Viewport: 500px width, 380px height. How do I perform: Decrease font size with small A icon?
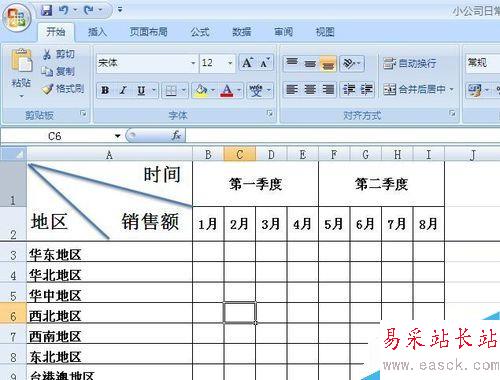pyautogui.click(x=265, y=63)
